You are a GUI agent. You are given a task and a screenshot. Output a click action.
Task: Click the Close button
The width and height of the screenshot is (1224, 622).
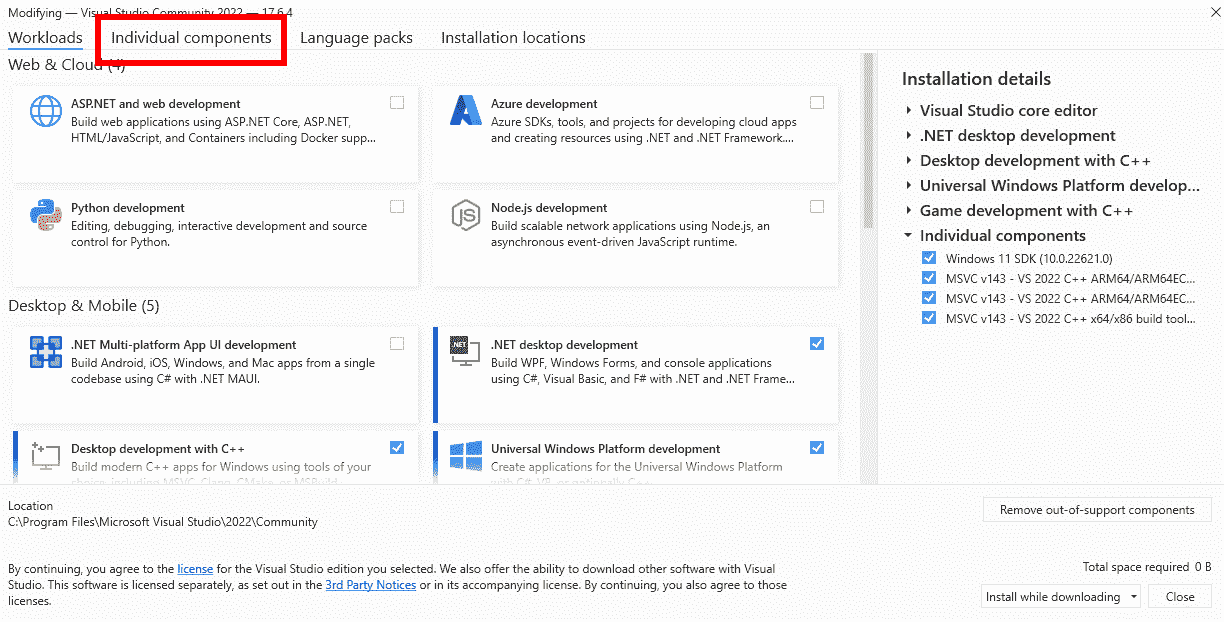click(1180, 597)
